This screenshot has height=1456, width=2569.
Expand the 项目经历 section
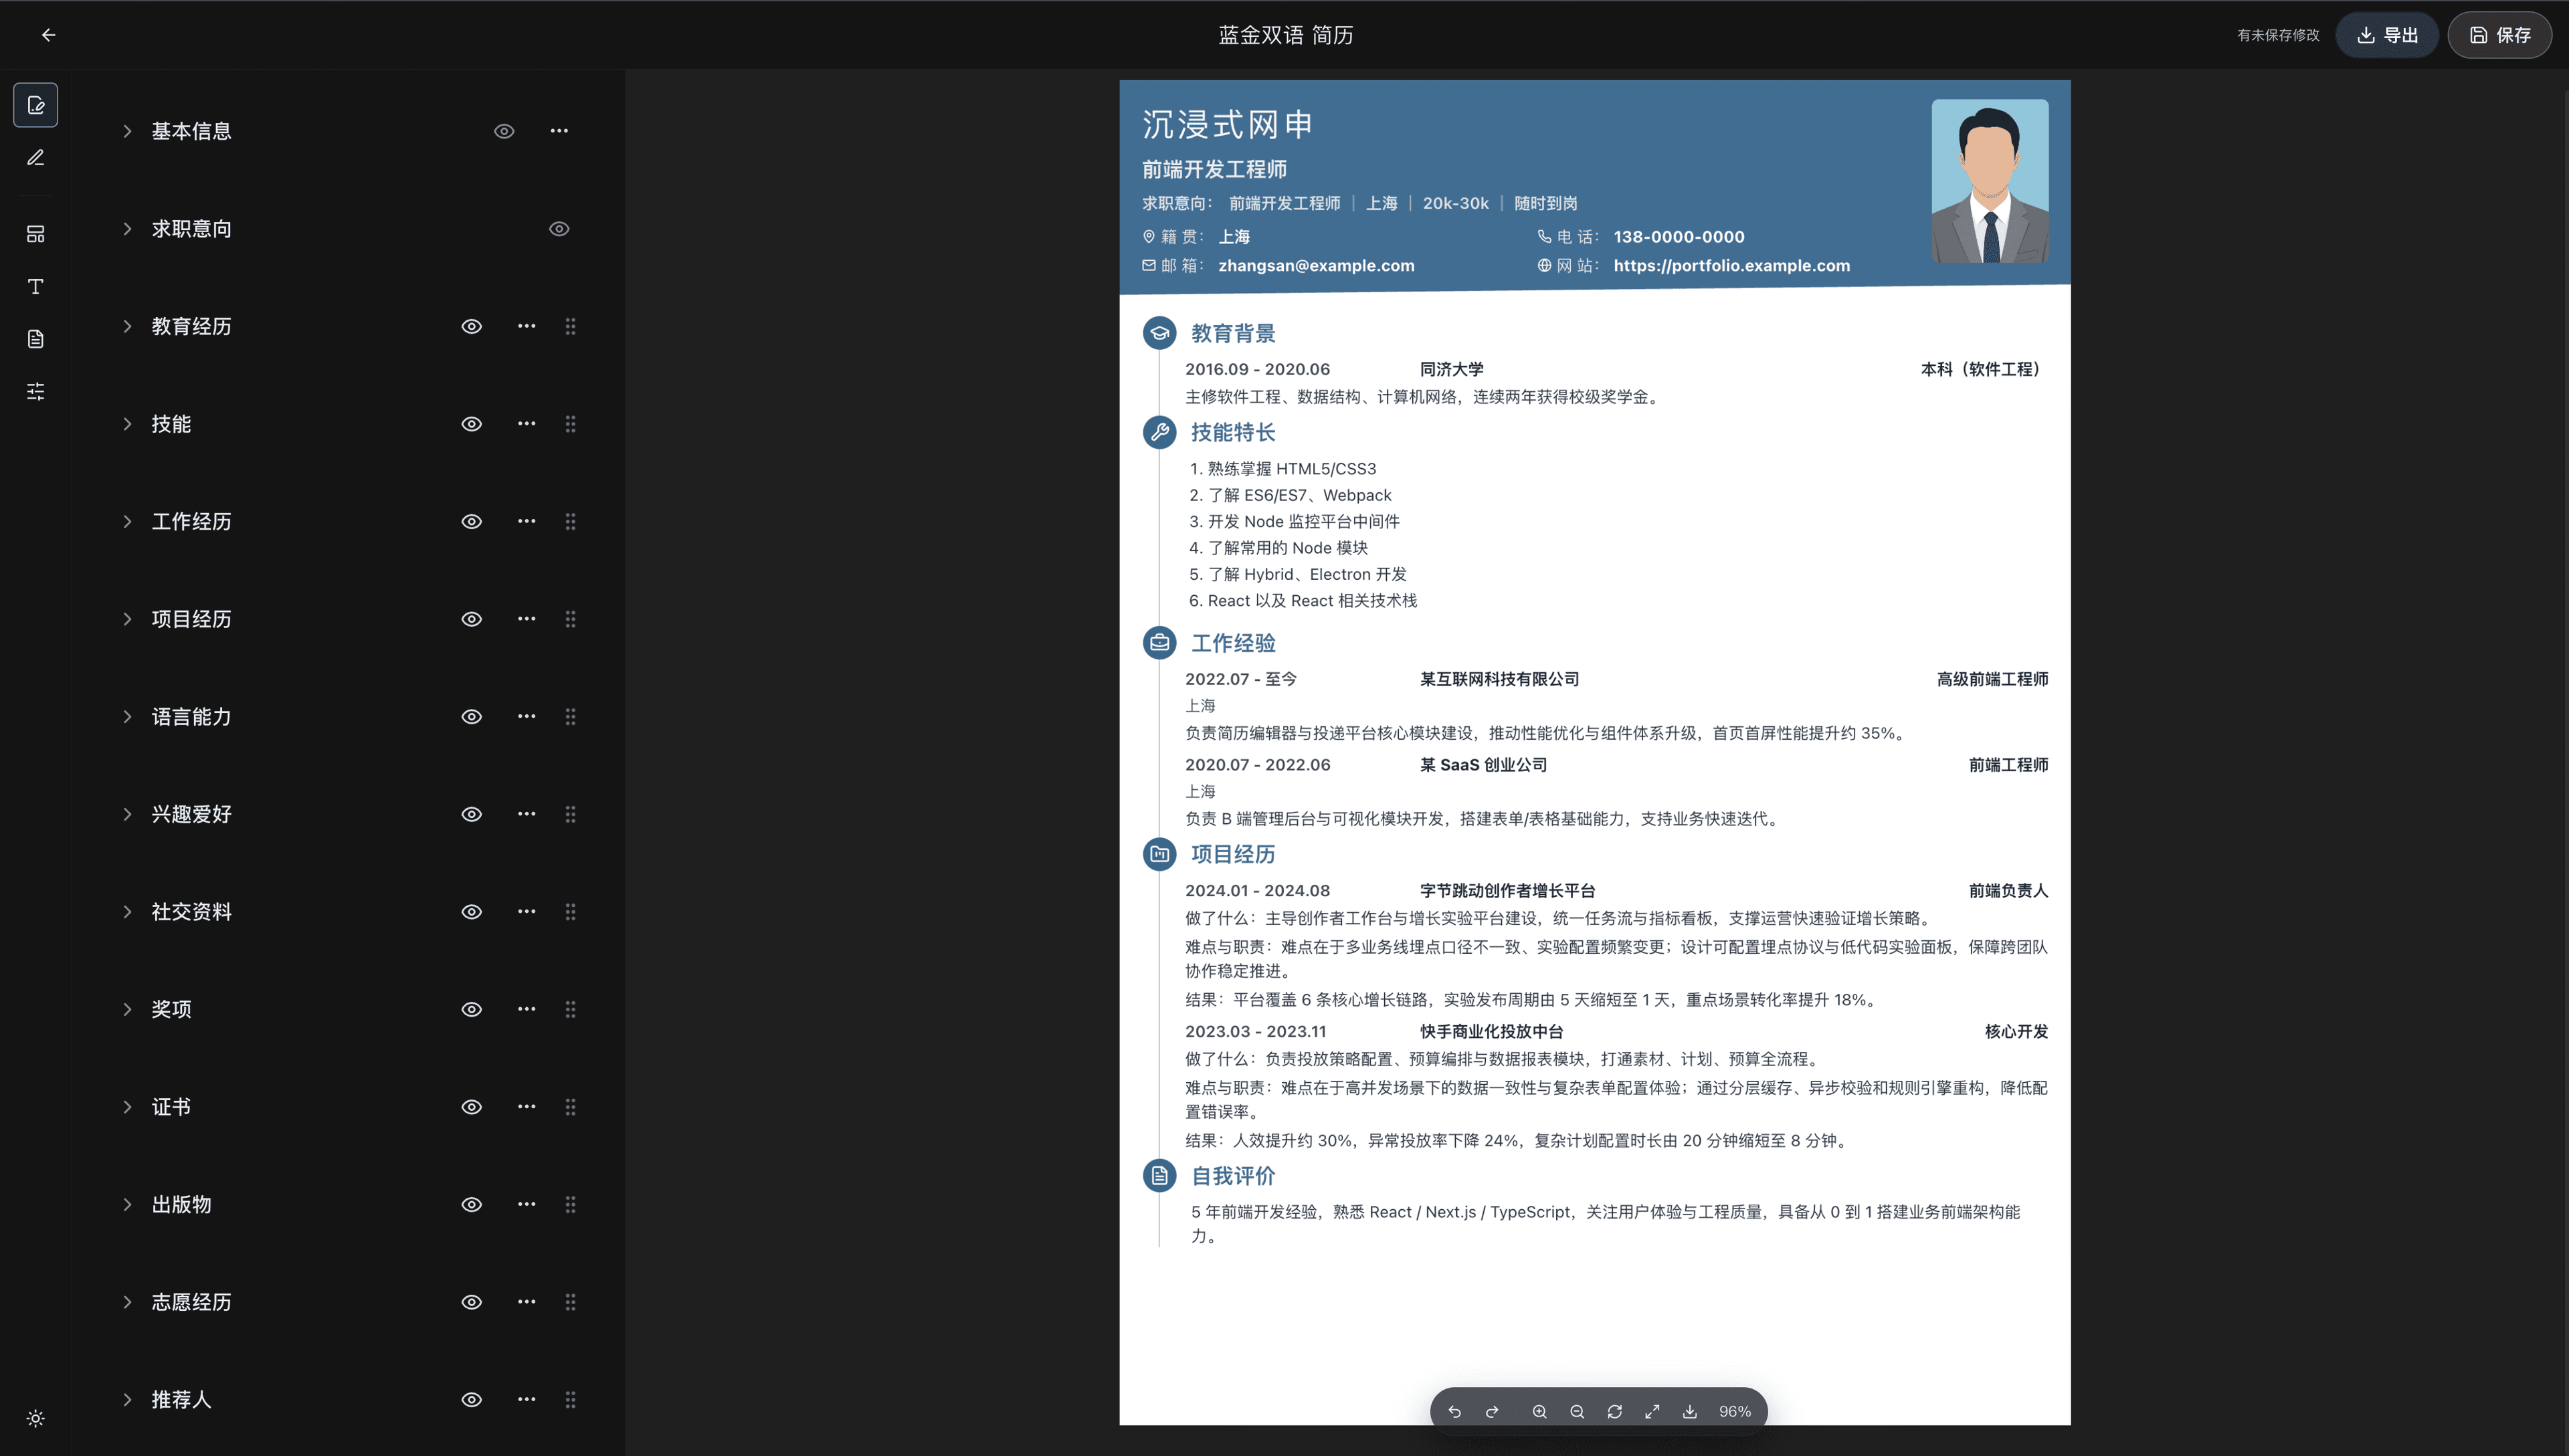coord(127,619)
